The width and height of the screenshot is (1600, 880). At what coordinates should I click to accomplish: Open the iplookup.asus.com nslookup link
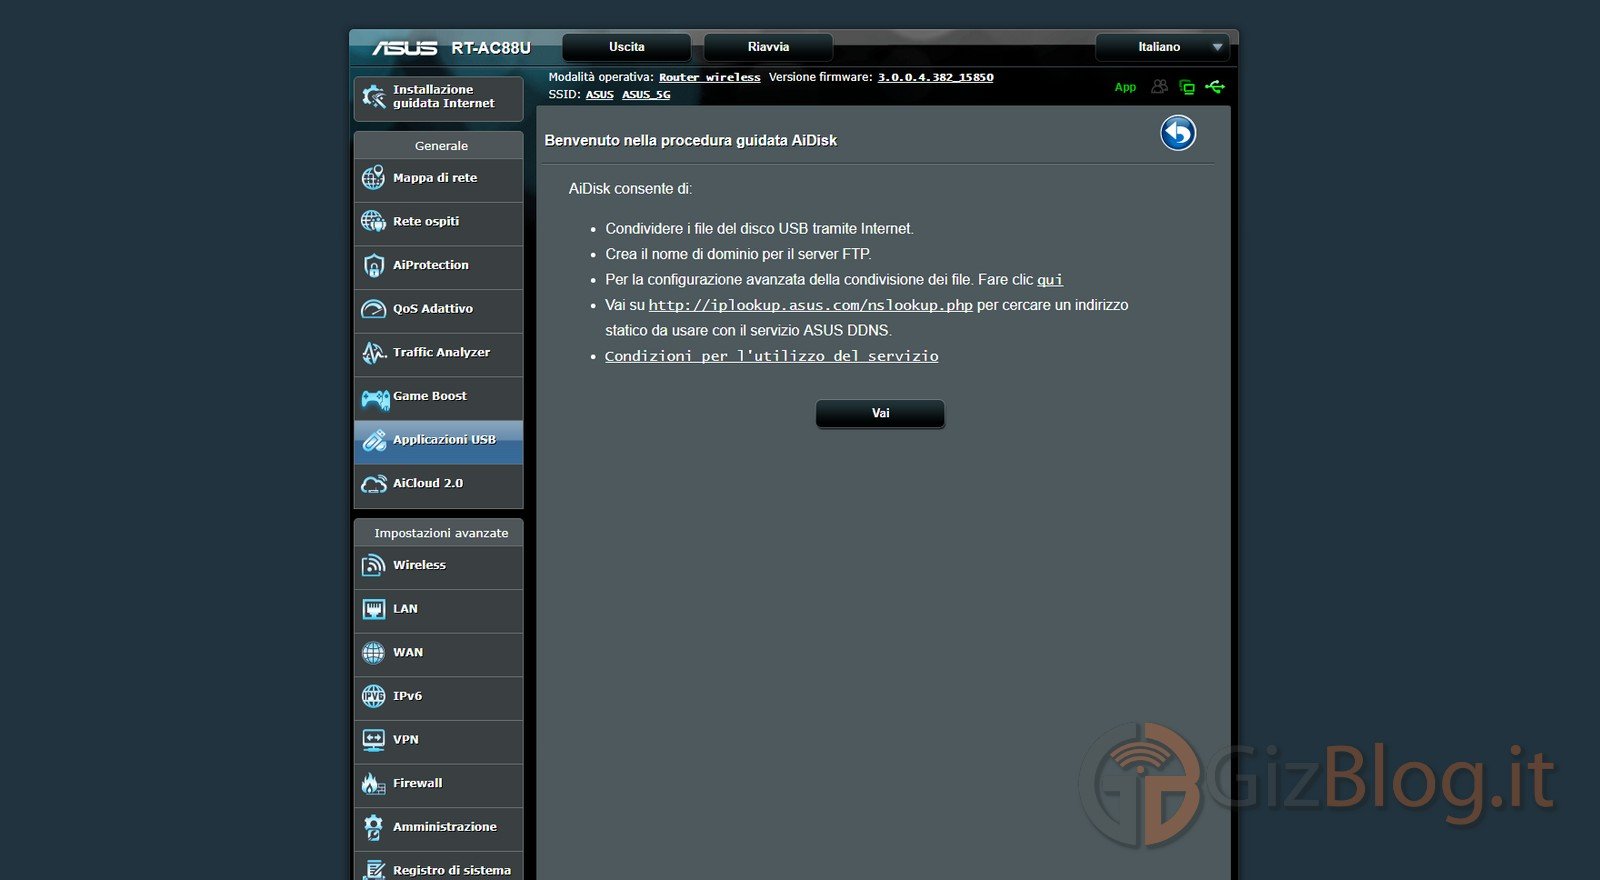(810, 305)
